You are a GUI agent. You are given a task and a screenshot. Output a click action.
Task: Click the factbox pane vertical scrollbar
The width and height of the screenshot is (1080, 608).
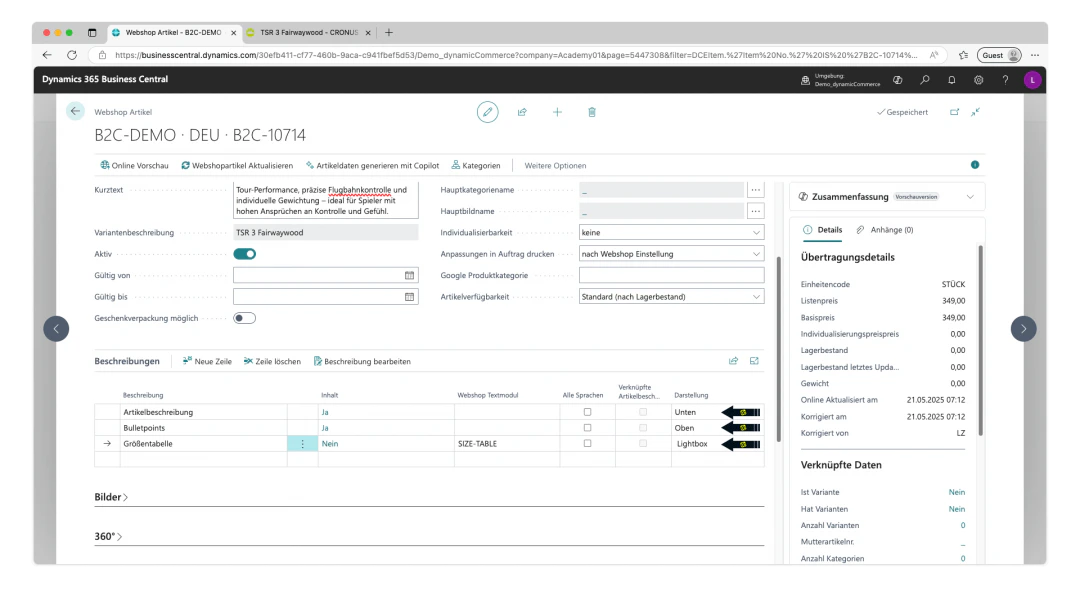pos(980,341)
